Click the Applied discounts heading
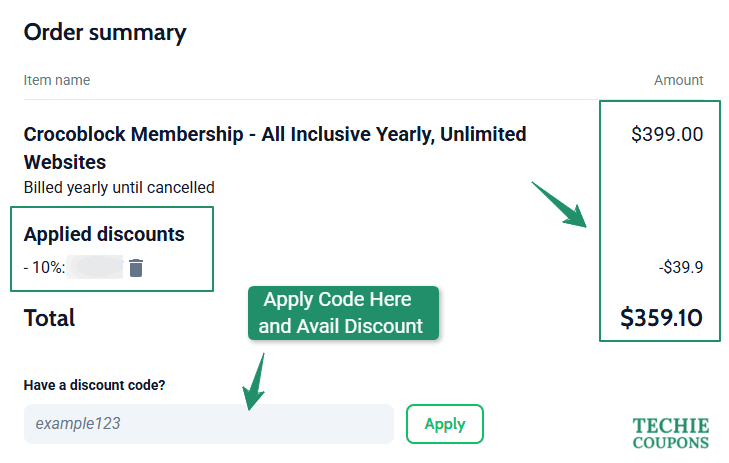 coord(104,235)
